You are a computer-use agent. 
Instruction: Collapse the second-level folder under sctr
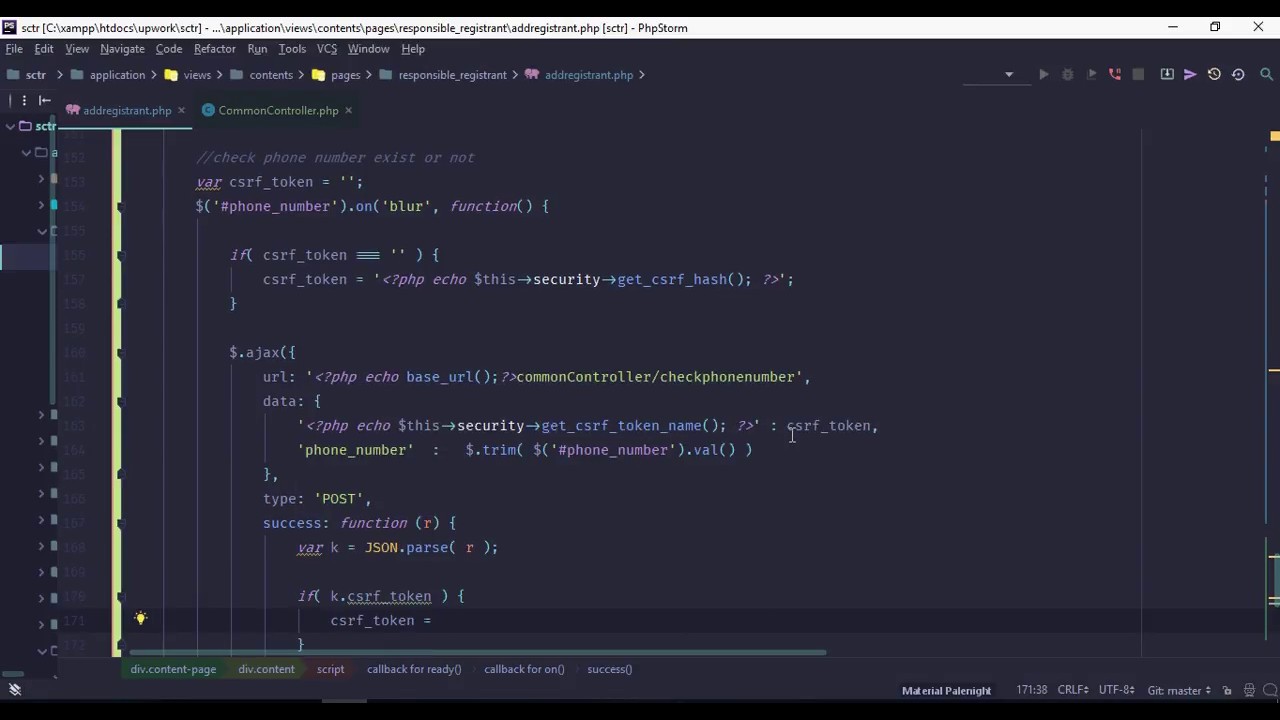pyautogui.click(x=26, y=152)
